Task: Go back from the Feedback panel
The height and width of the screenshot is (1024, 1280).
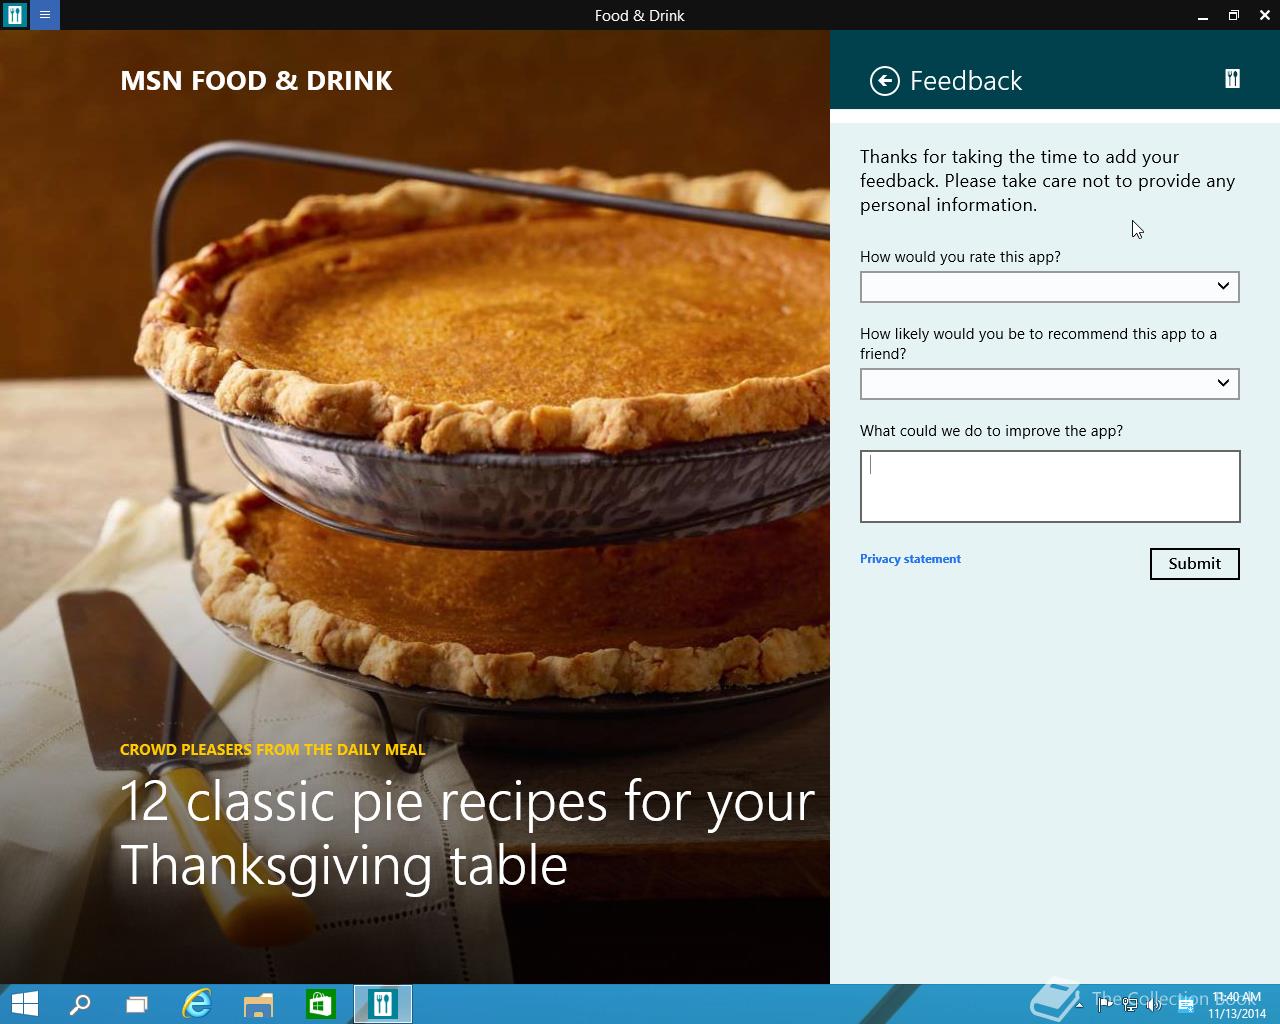Action: [x=885, y=81]
